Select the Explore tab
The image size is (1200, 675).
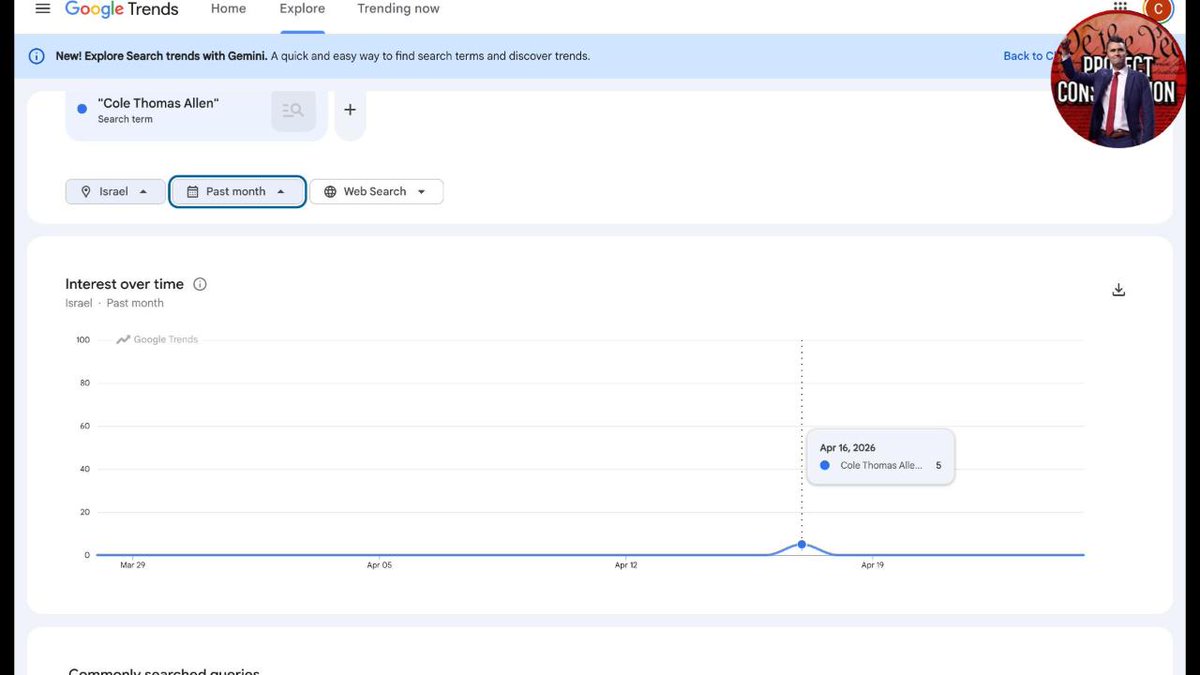click(302, 9)
